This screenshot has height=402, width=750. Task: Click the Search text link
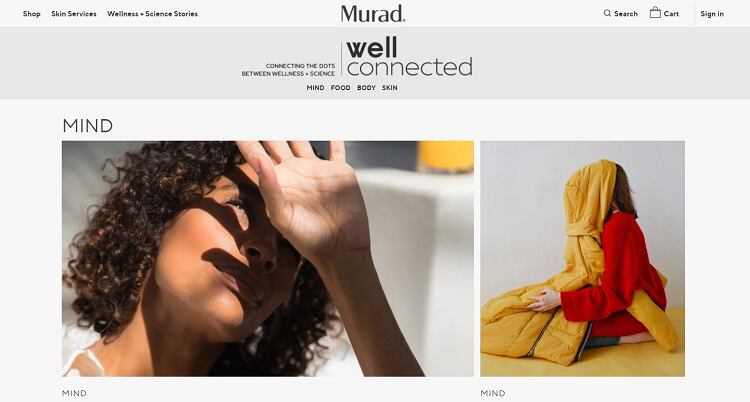pyautogui.click(x=626, y=14)
